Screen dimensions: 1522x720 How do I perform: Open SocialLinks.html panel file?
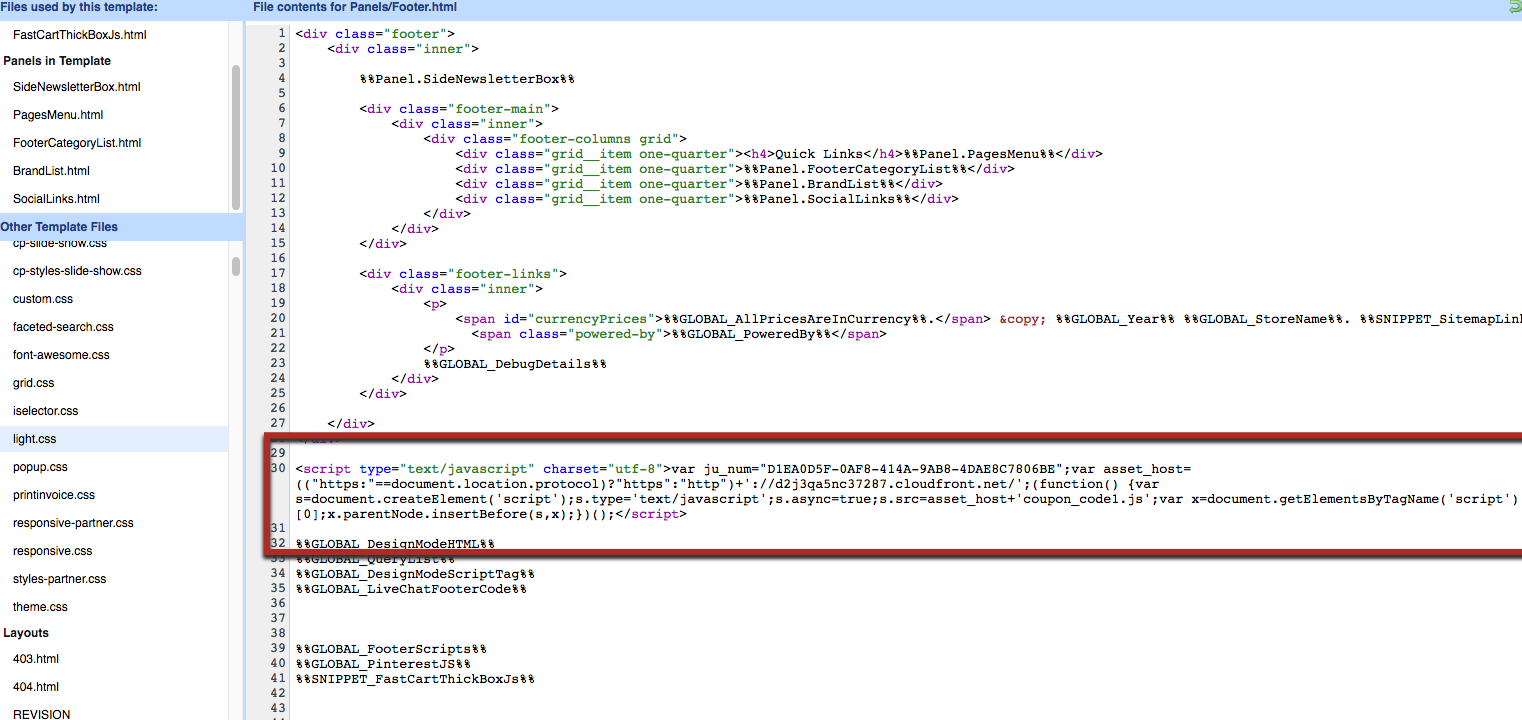click(x=56, y=198)
